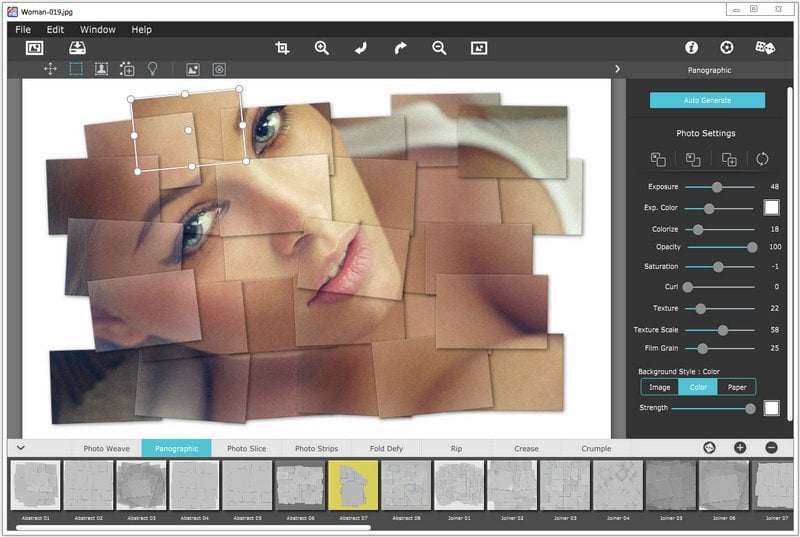This screenshot has height=537, width=800.
Task: Duplicate photo icon in Photo Settings
Action: pyautogui.click(x=729, y=159)
